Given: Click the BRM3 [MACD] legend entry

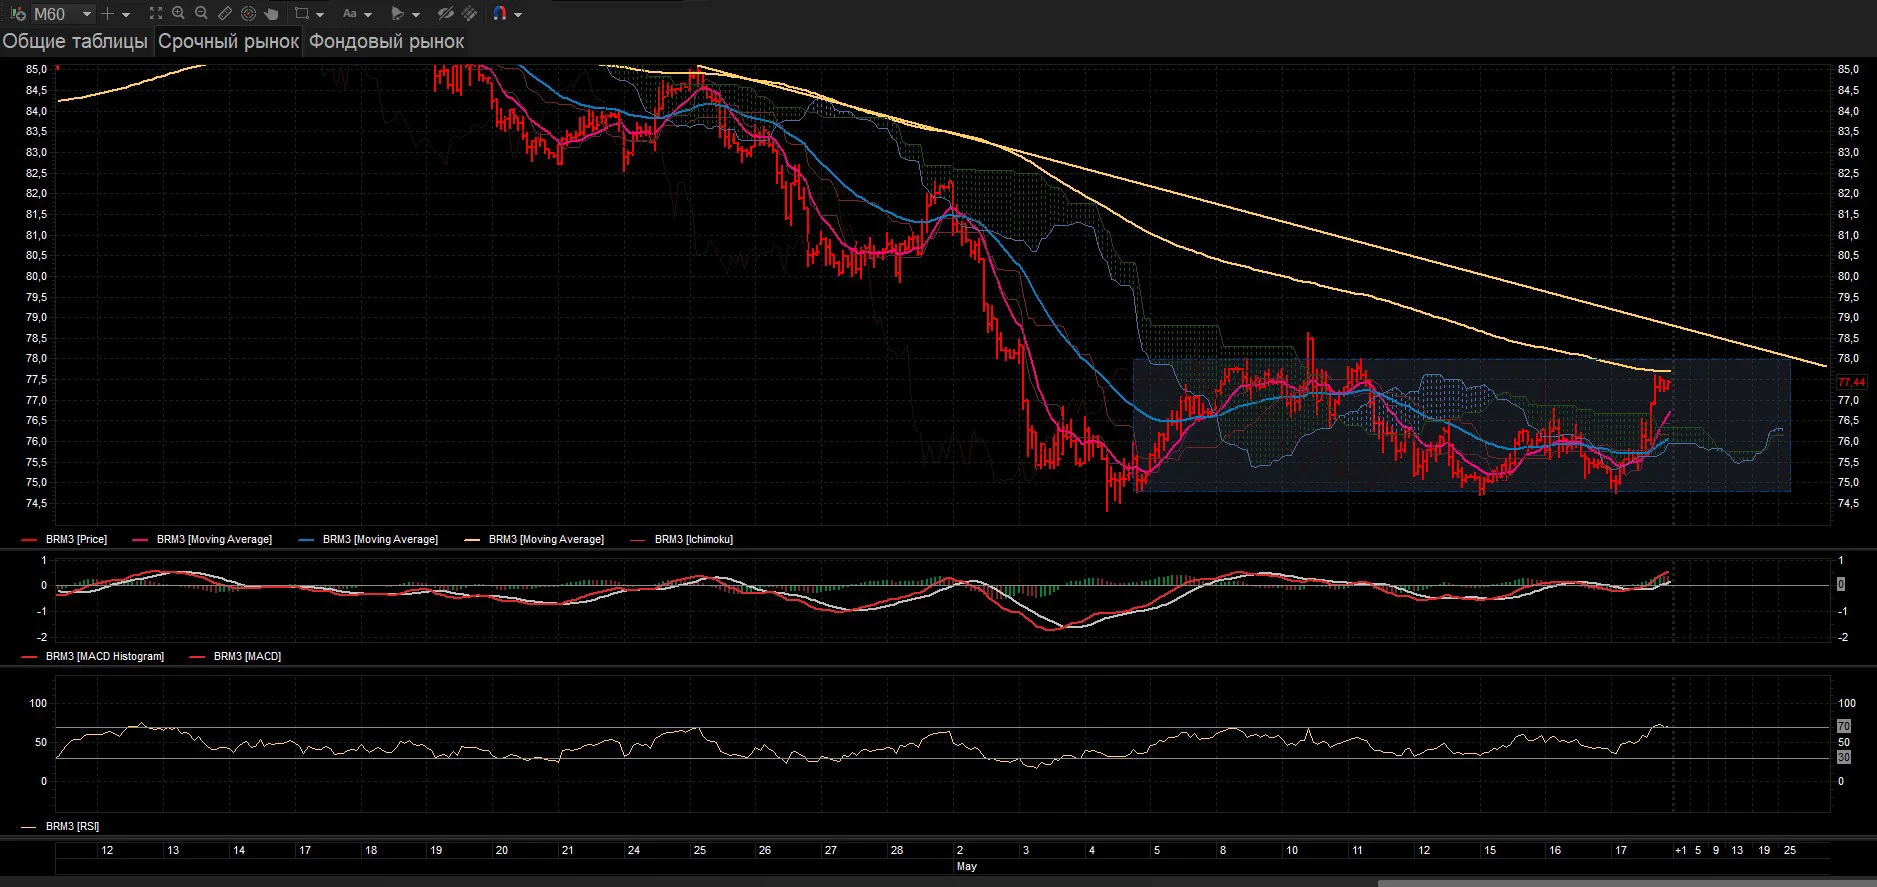Looking at the screenshot, I should pos(236,656).
